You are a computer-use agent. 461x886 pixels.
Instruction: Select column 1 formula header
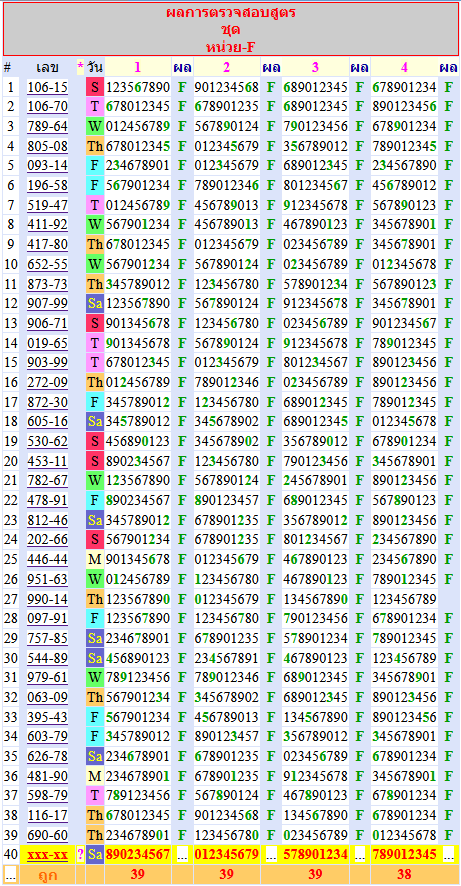(137, 67)
